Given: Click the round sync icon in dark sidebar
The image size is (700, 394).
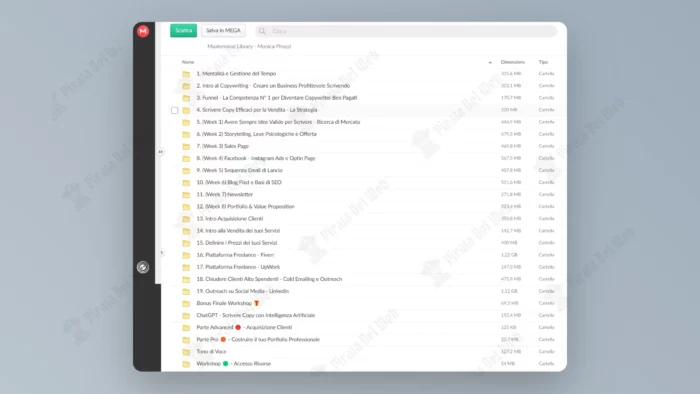Looking at the screenshot, I should click(143, 267).
